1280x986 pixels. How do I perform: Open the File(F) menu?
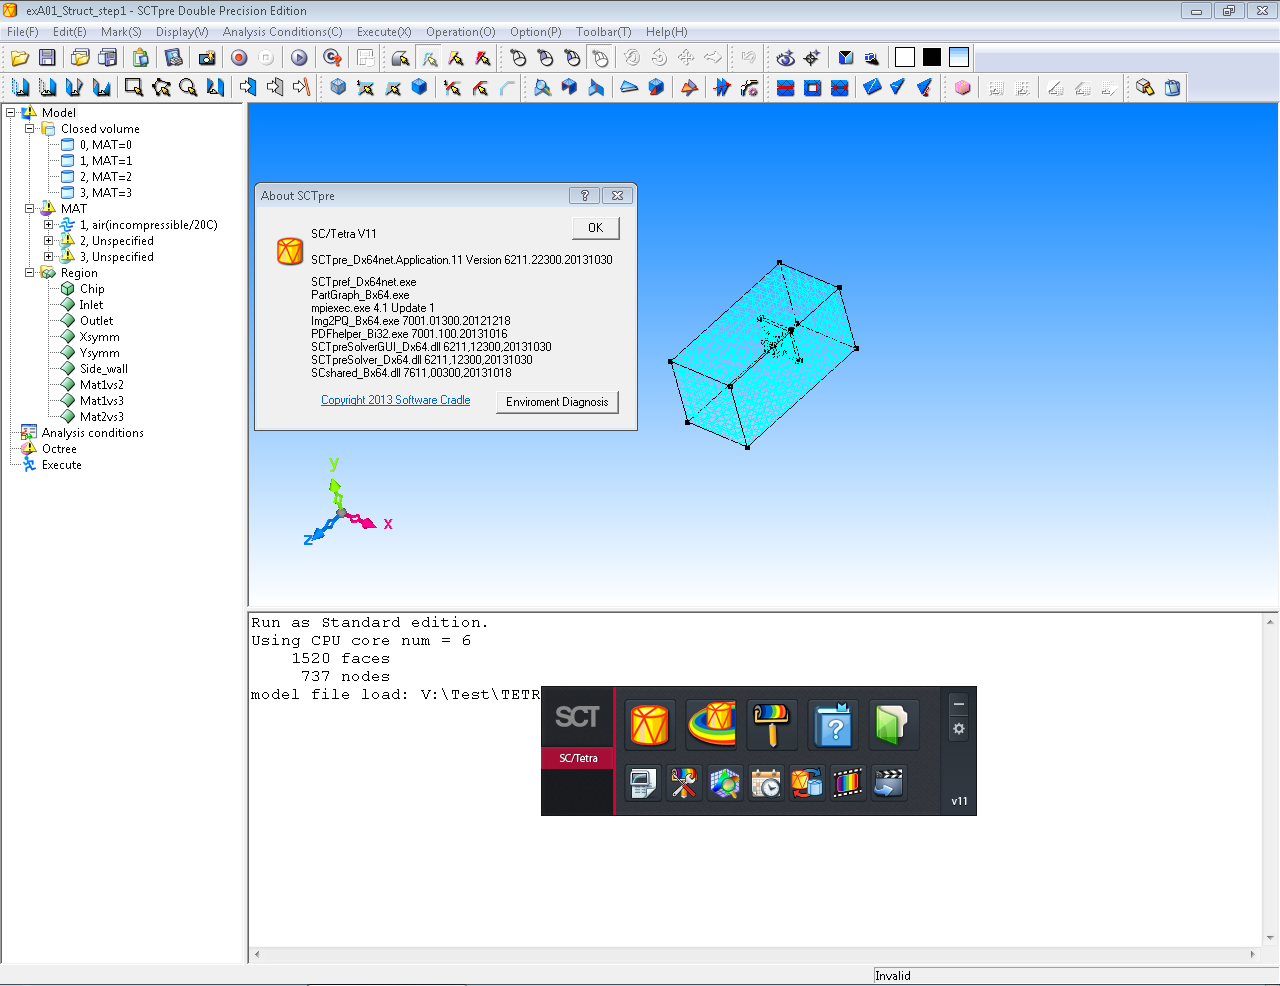click(23, 32)
